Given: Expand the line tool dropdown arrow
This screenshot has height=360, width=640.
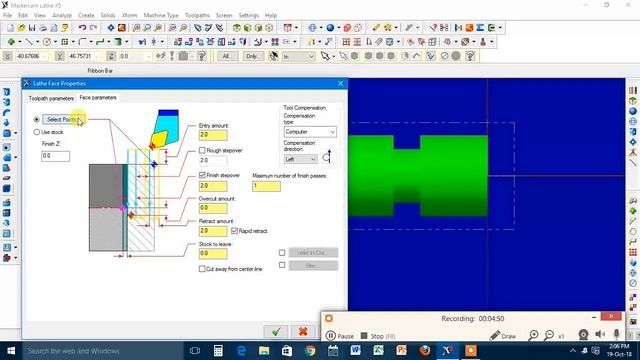Looking at the screenshot, I should coord(37,42).
